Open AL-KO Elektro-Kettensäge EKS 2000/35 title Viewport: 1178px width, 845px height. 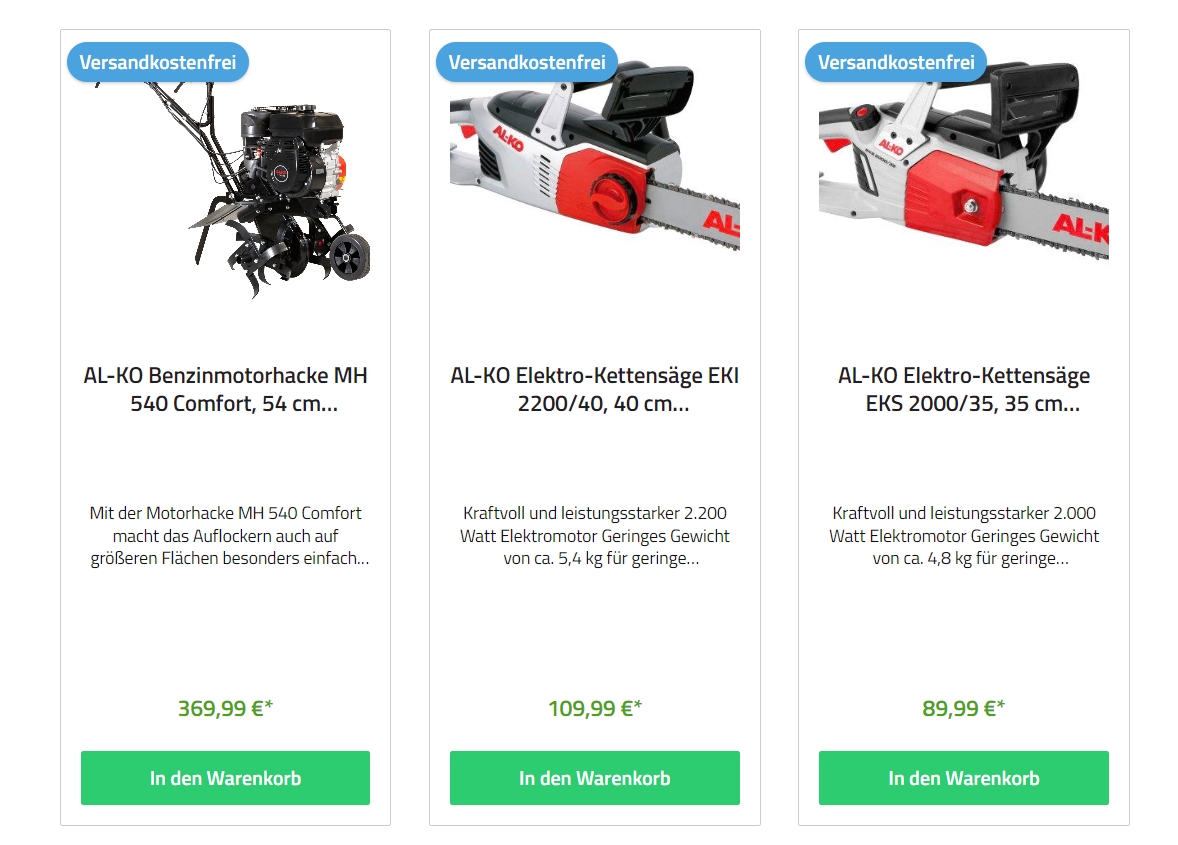point(964,389)
